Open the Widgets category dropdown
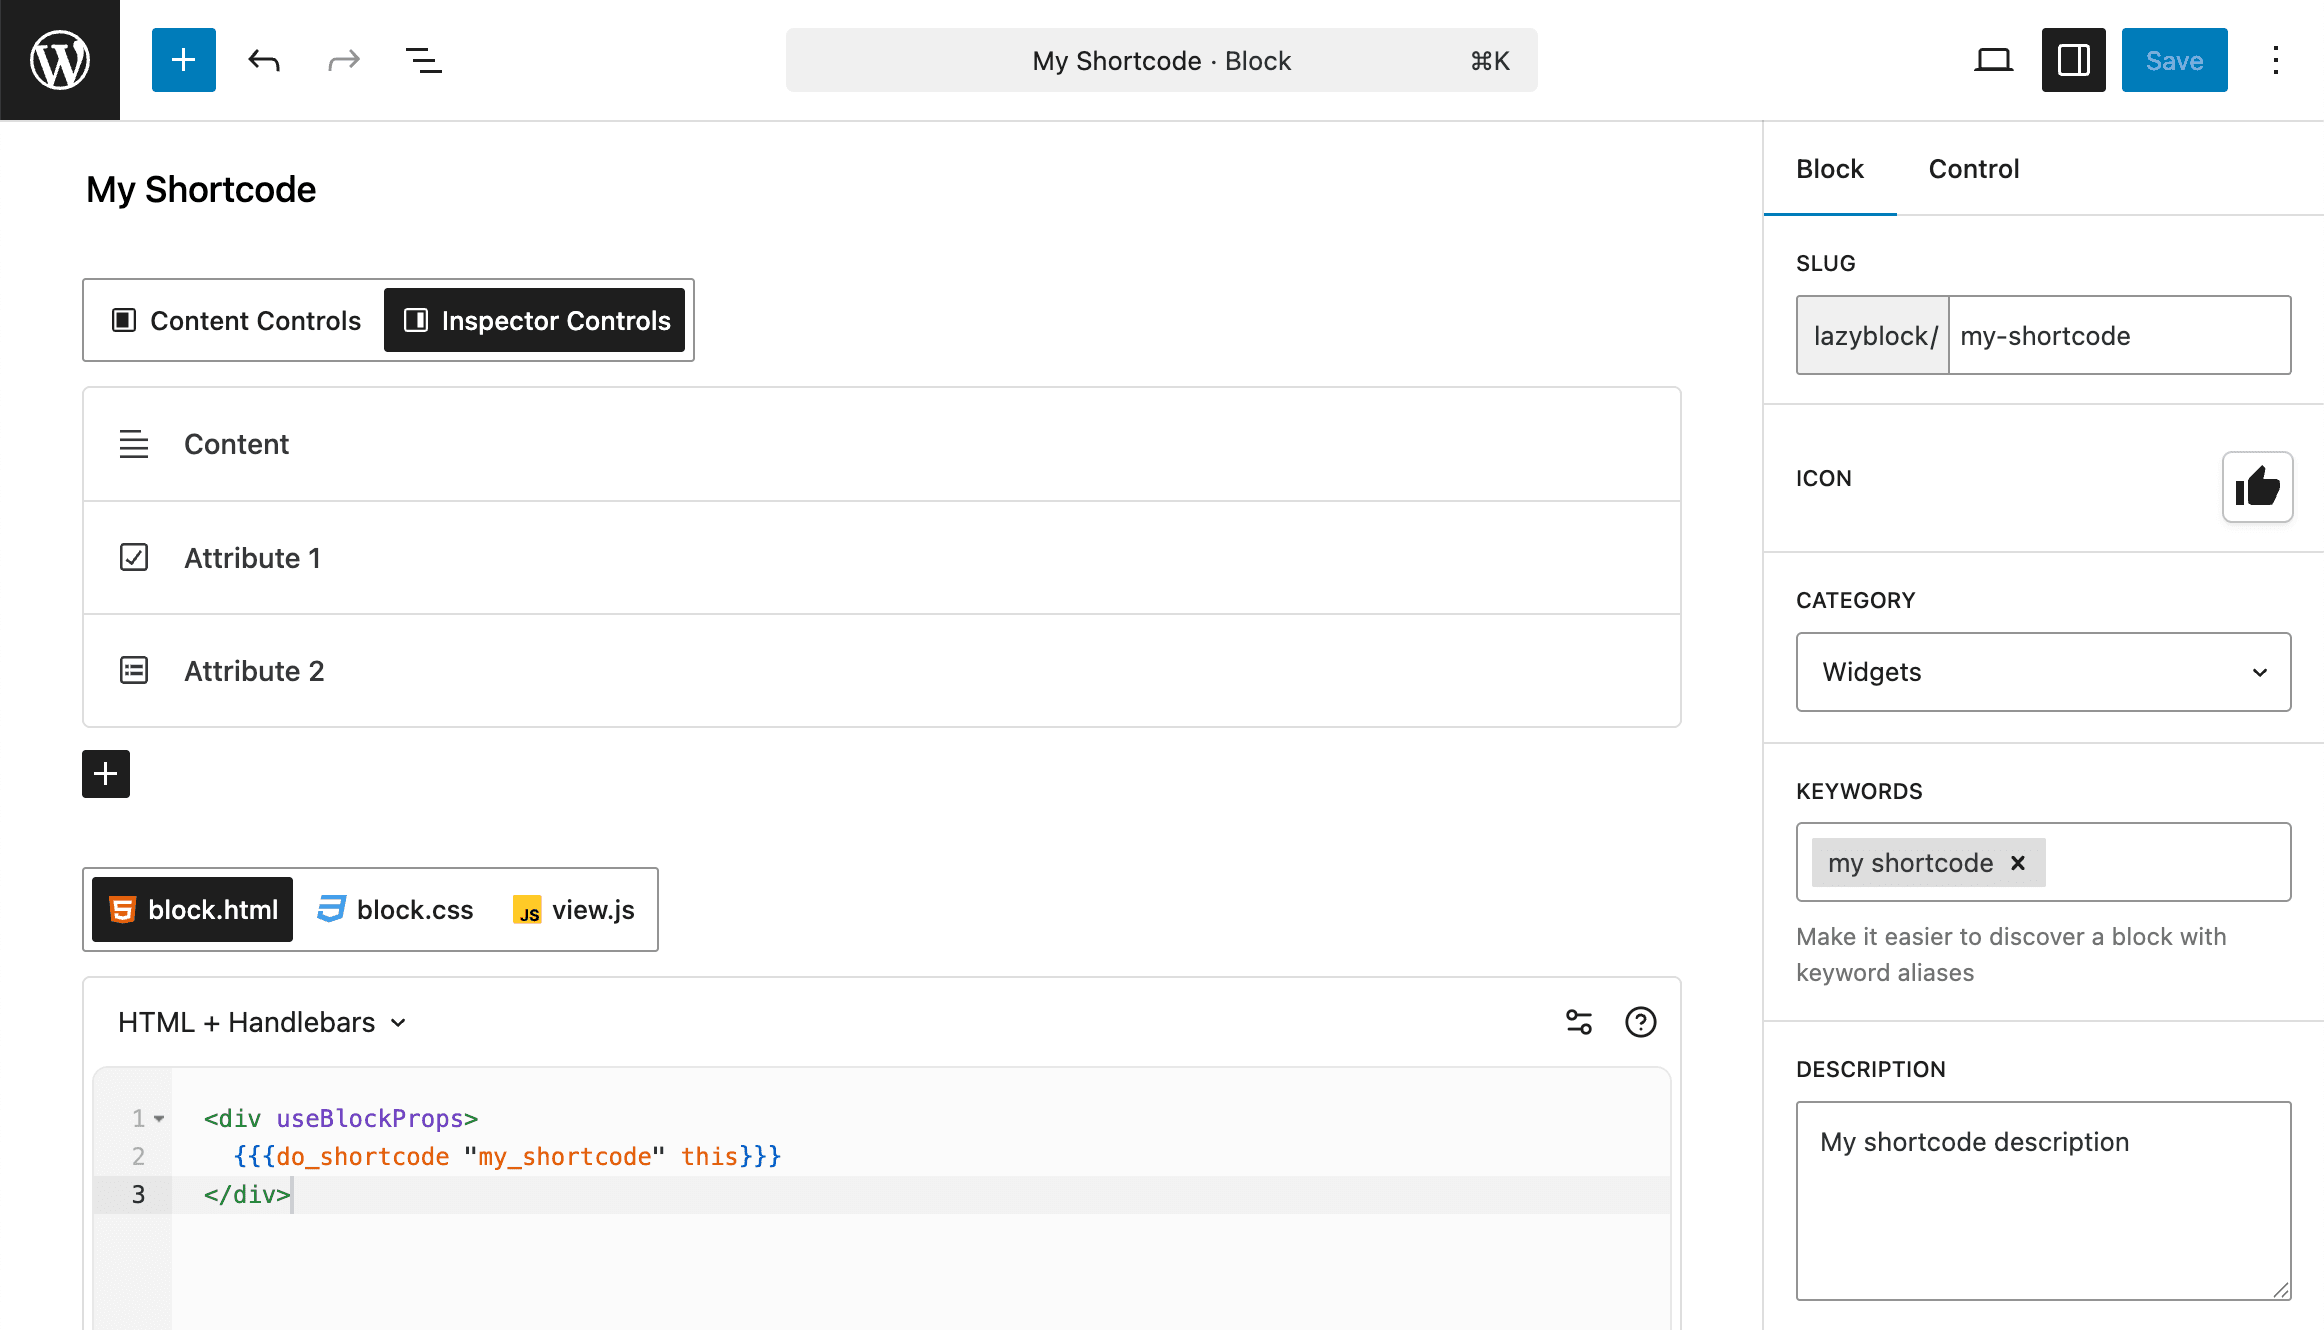The height and width of the screenshot is (1330, 2324). pos(2042,672)
